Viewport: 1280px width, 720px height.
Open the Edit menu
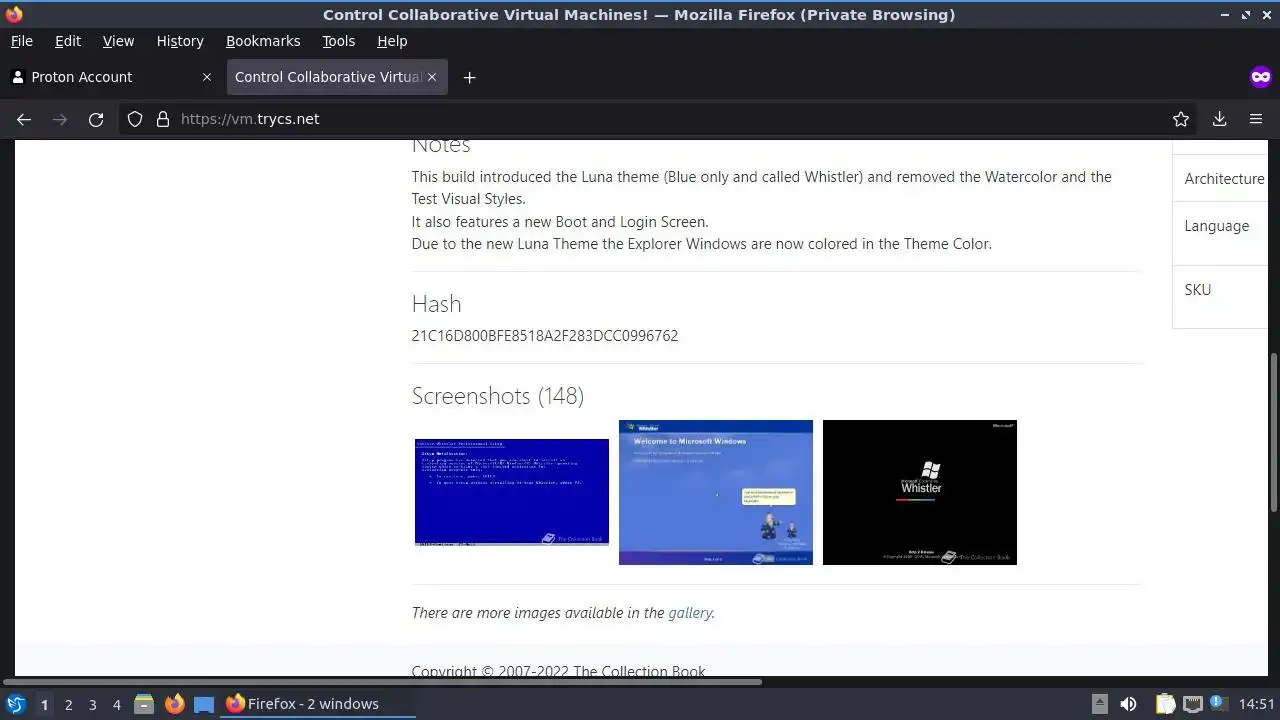68,41
